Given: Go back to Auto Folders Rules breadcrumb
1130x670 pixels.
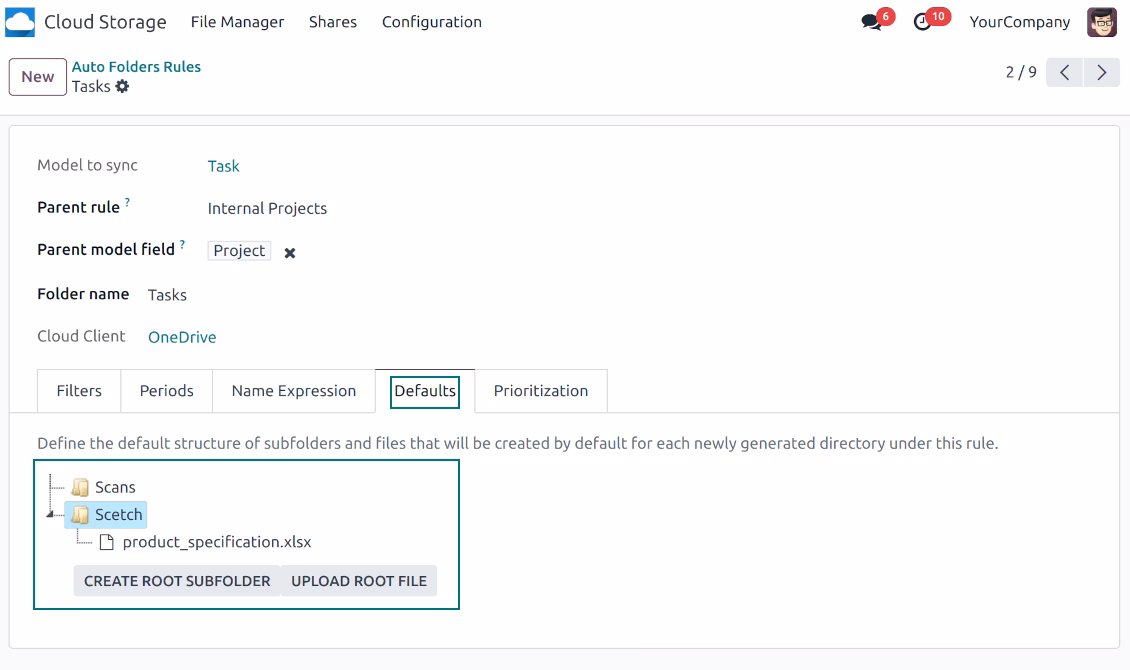Looking at the screenshot, I should [136, 66].
